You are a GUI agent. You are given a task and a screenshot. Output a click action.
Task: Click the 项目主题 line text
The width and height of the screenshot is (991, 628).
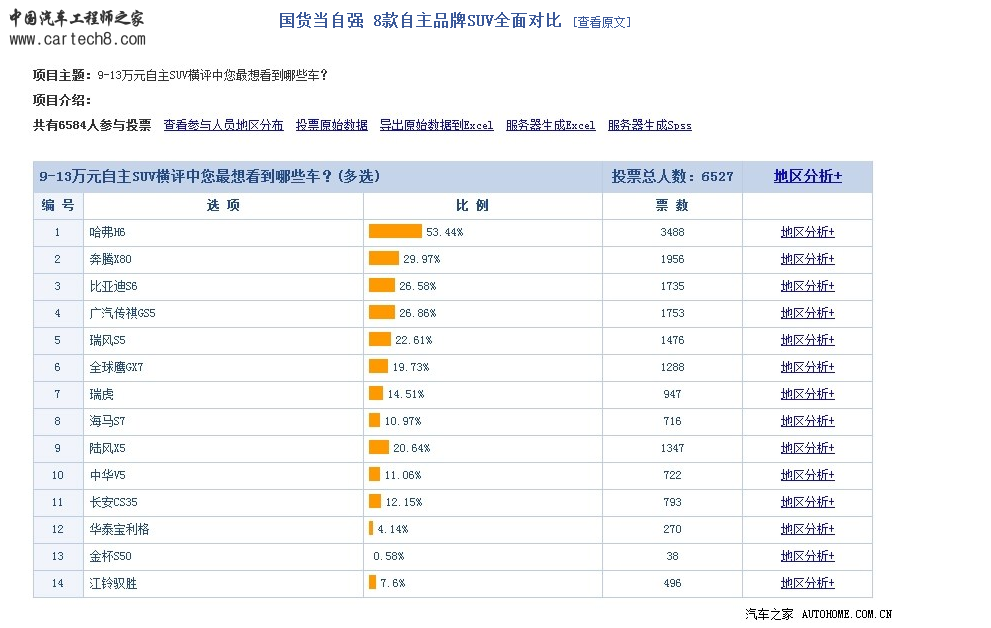(x=180, y=76)
